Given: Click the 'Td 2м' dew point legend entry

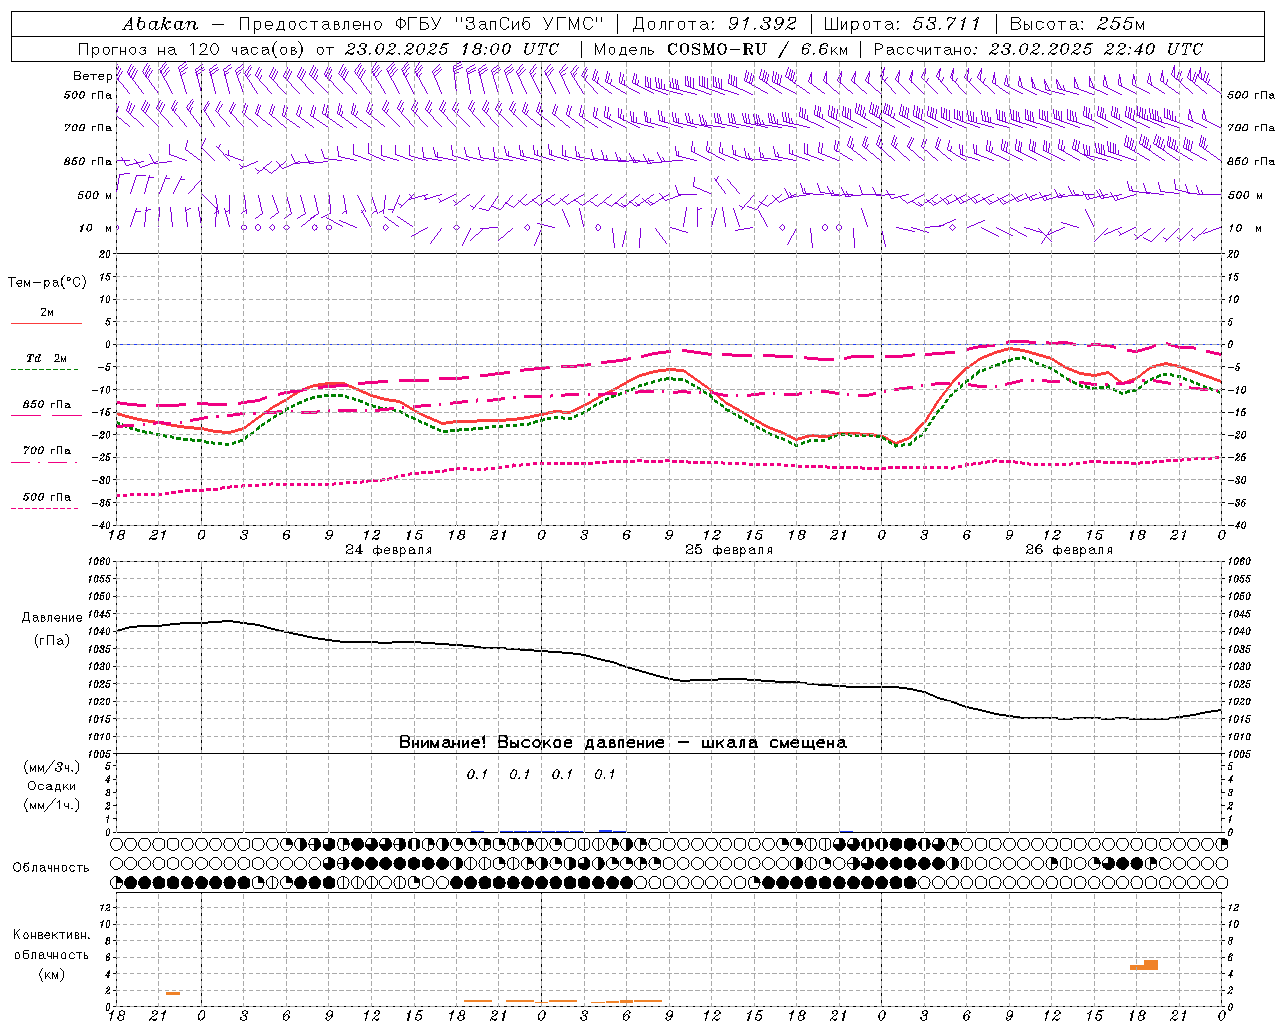Looking at the screenshot, I should (47, 358).
